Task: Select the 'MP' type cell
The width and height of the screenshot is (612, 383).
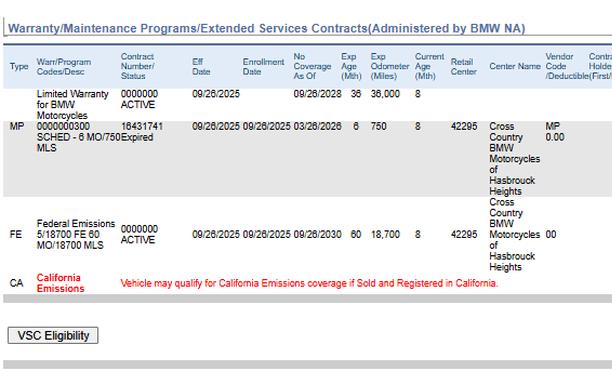Action: click(x=17, y=126)
